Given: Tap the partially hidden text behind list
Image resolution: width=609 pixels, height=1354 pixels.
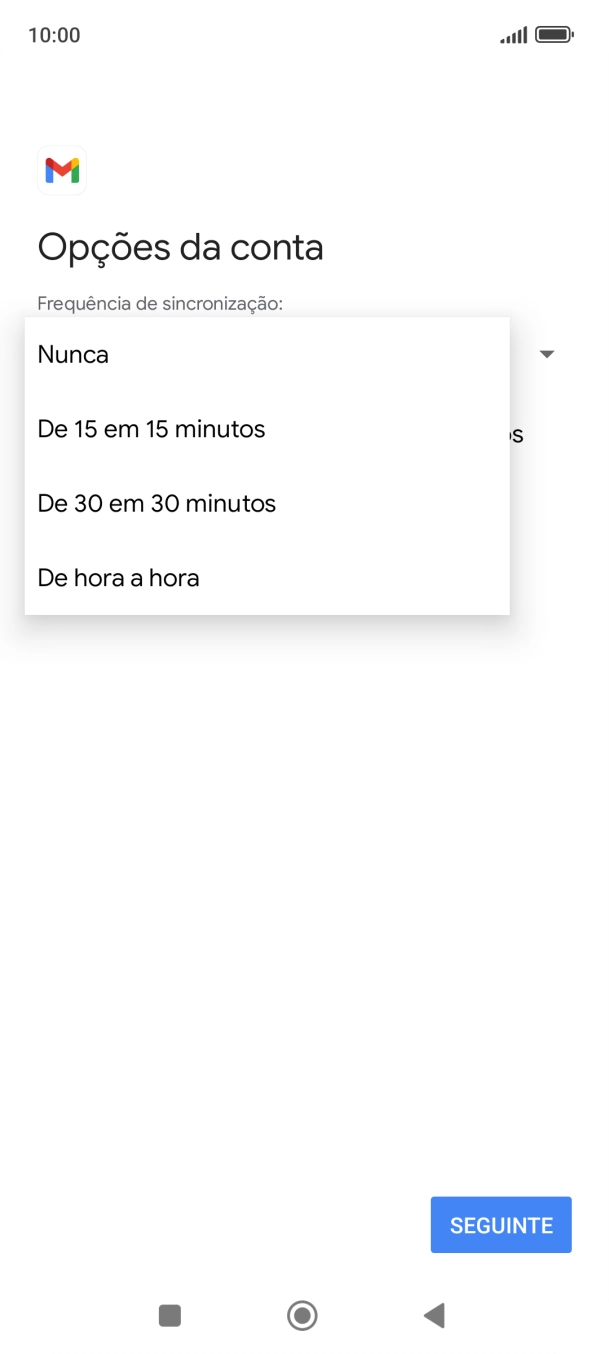Looking at the screenshot, I should tap(517, 433).
